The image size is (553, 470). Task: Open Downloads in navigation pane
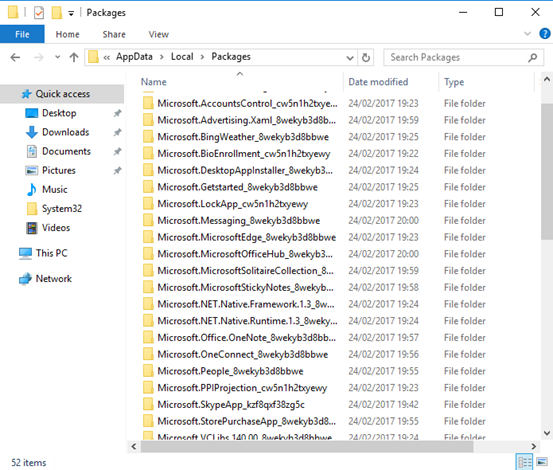click(x=66, y=132)
